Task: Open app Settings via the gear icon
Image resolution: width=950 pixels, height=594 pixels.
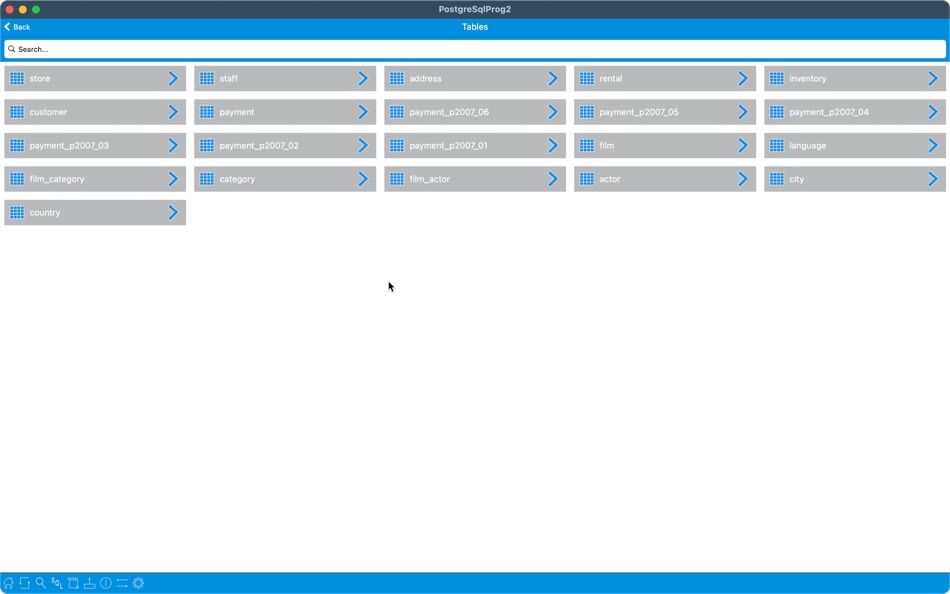Action: coord(138,583)
